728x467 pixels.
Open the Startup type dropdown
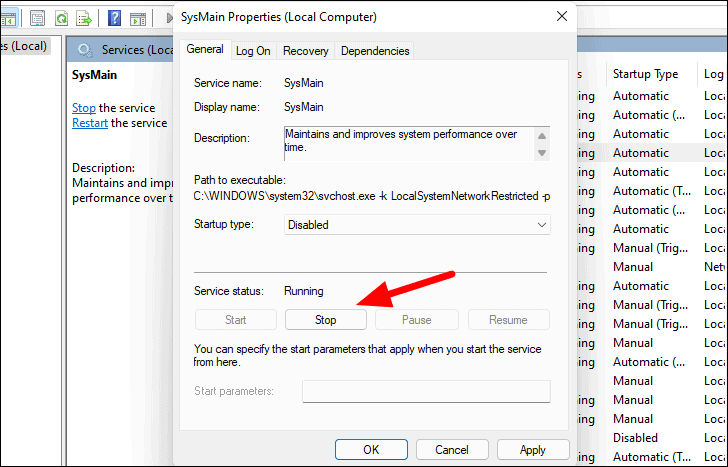coord(417,225)
